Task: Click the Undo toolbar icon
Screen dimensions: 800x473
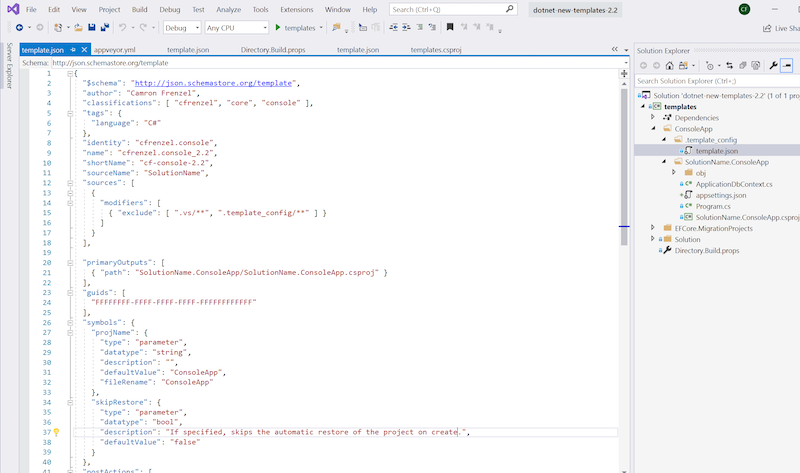Action: (x=122, y=28)
